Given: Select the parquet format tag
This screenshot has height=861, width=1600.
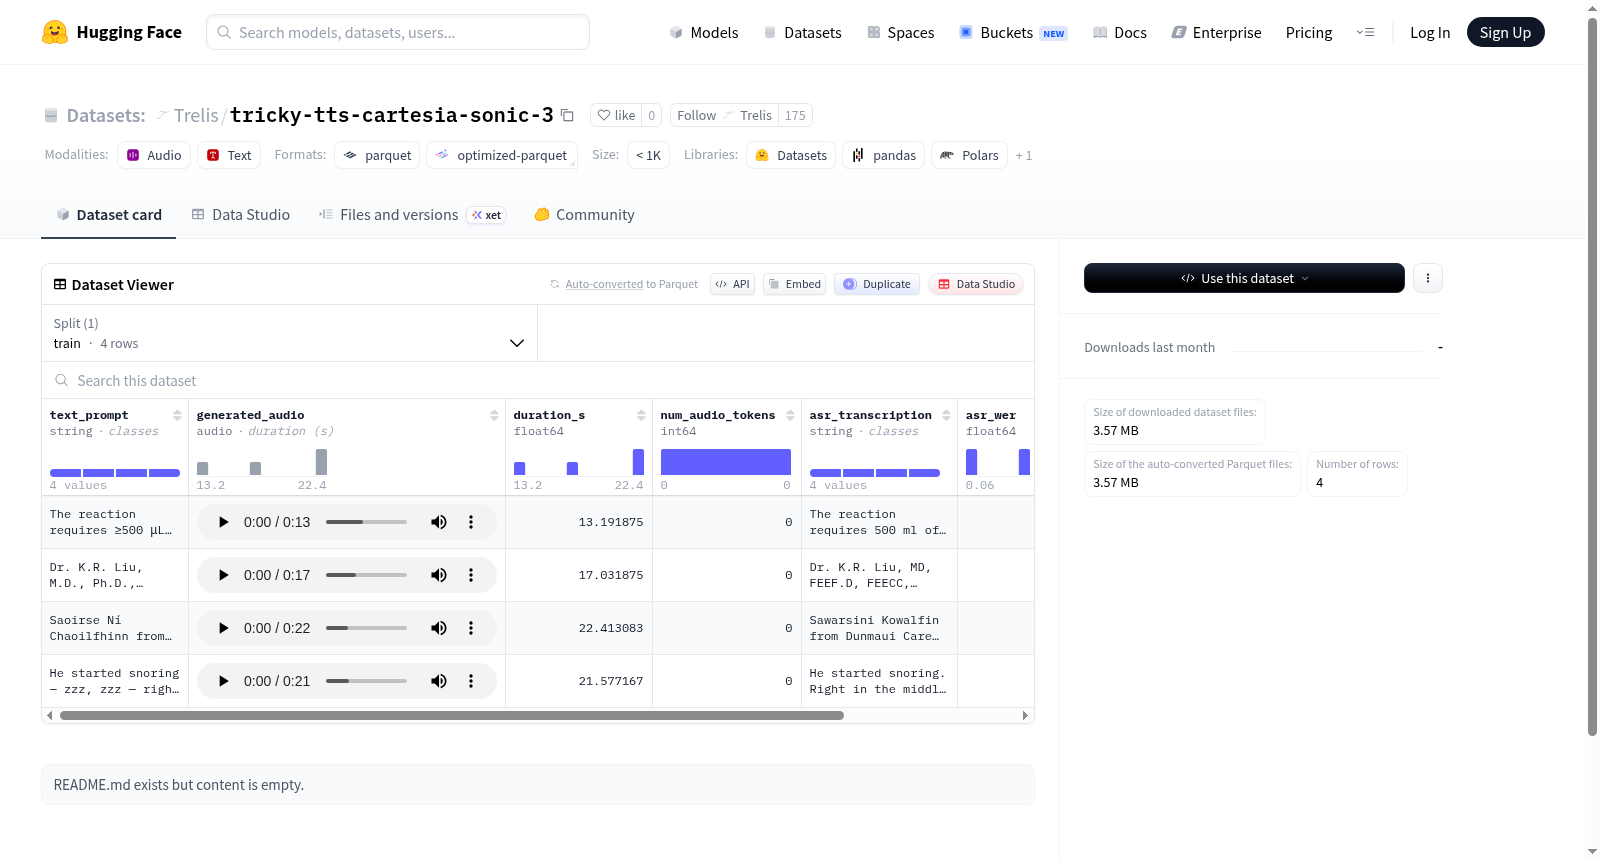Looking at the screenshot, I should point(377,155).
